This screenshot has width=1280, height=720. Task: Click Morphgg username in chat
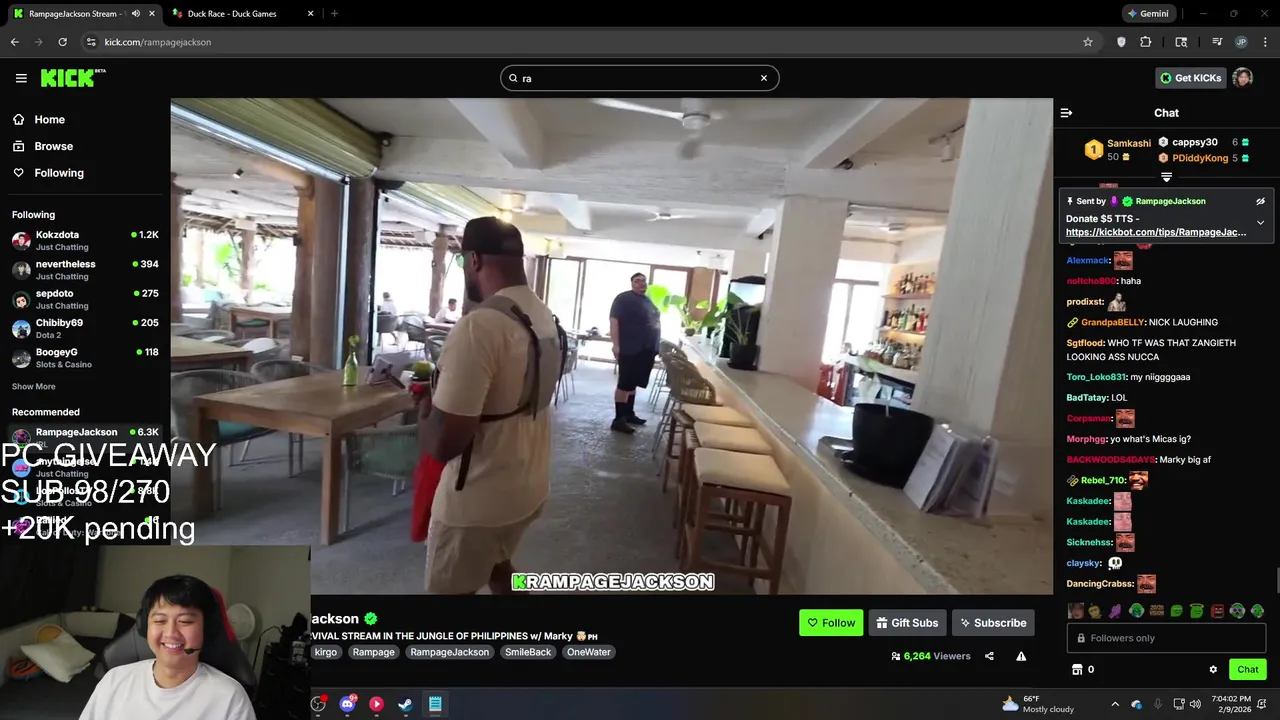tap(1086, 439)
